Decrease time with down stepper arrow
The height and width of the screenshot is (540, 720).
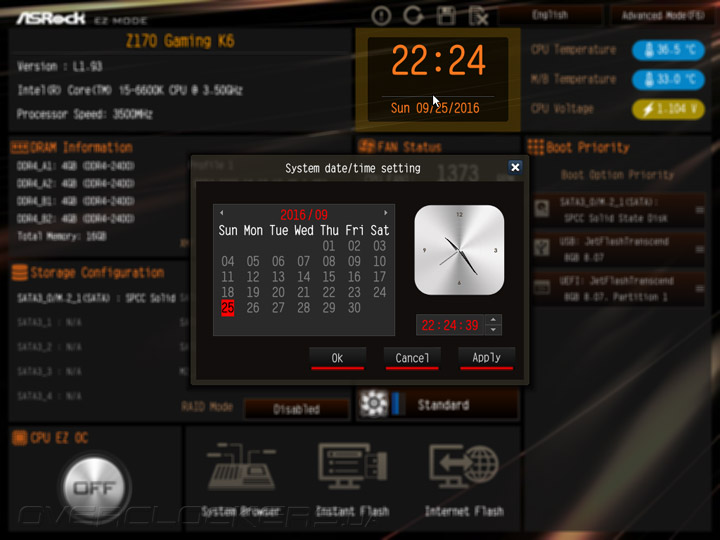493,330
